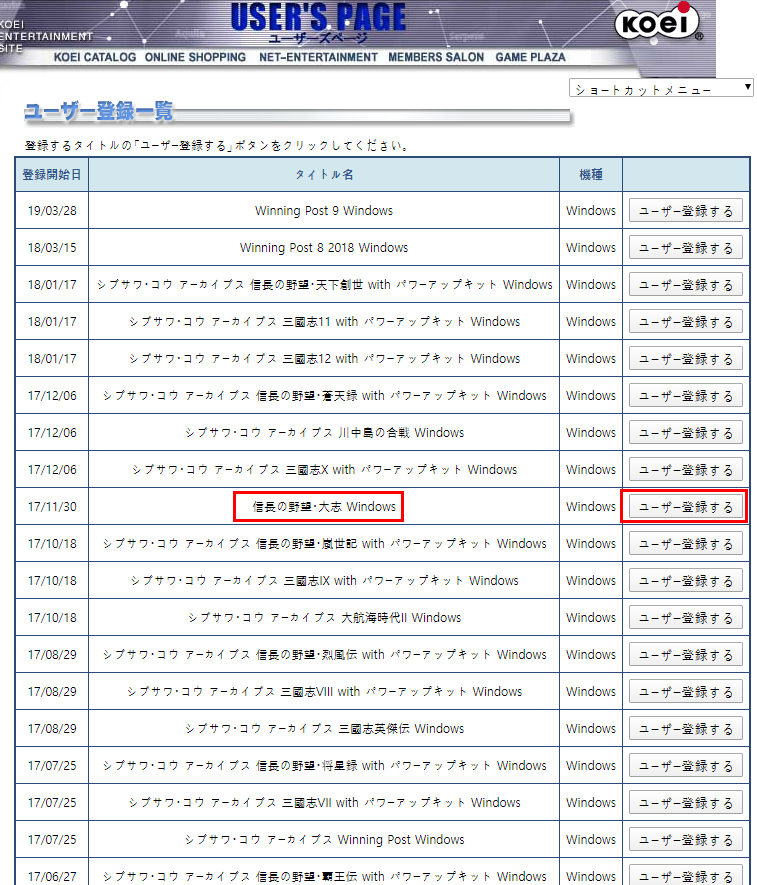This screenshot has width=757, height=885.
Task: Select title アーカイブス 三國志英傑伝 Windows
Action: click(325, 729)
